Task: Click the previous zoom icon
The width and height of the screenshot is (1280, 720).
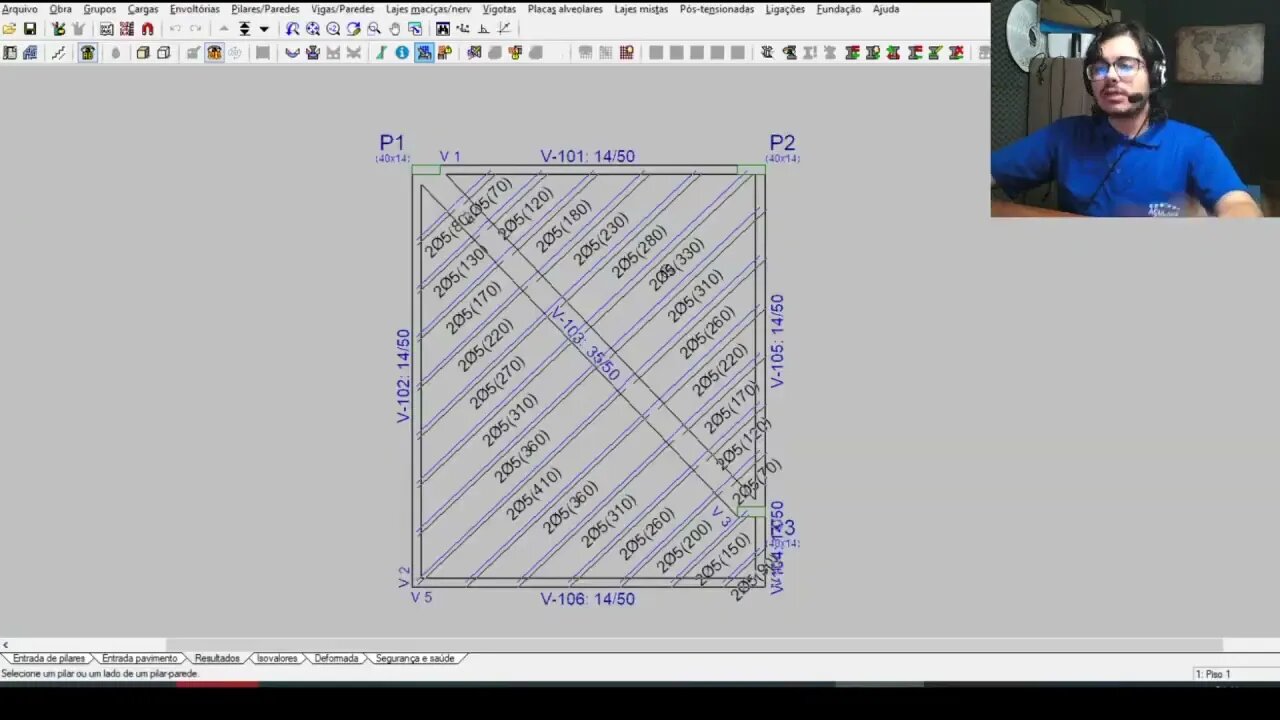Action: point(292,29)
